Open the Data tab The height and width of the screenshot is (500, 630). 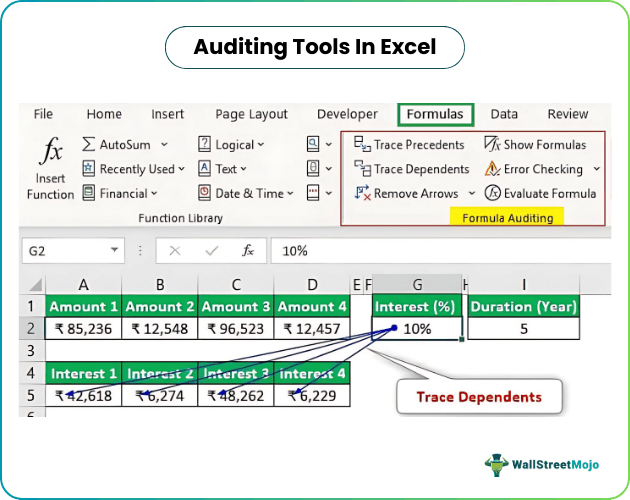pos(504,114)
